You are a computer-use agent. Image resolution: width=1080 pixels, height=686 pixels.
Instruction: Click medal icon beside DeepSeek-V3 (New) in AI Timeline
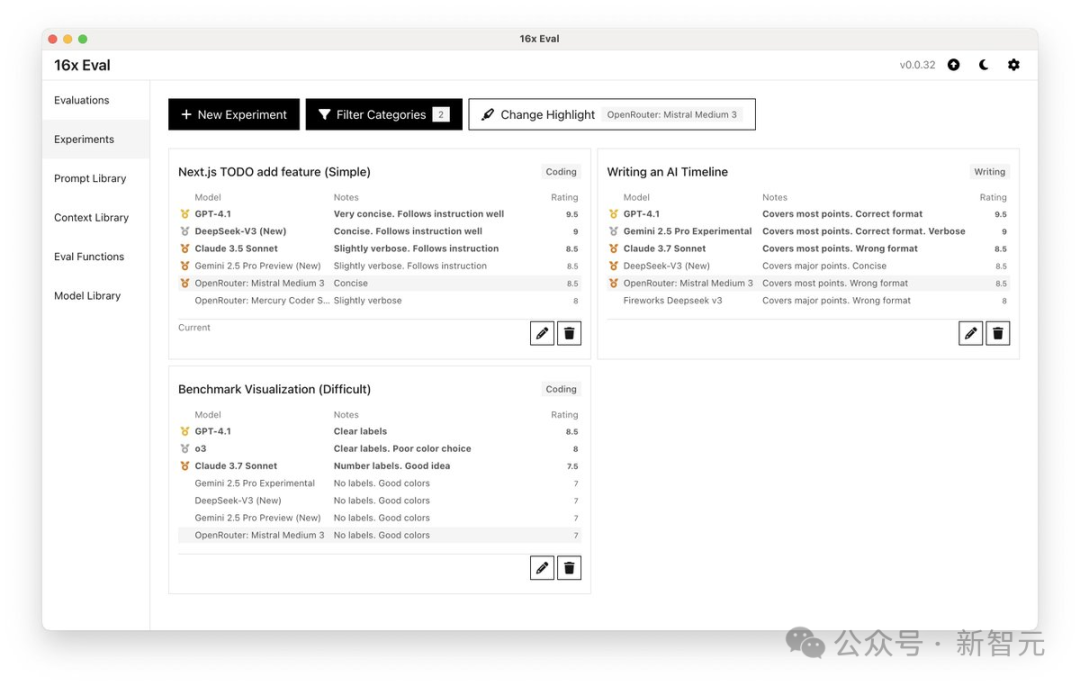[613, 266]
